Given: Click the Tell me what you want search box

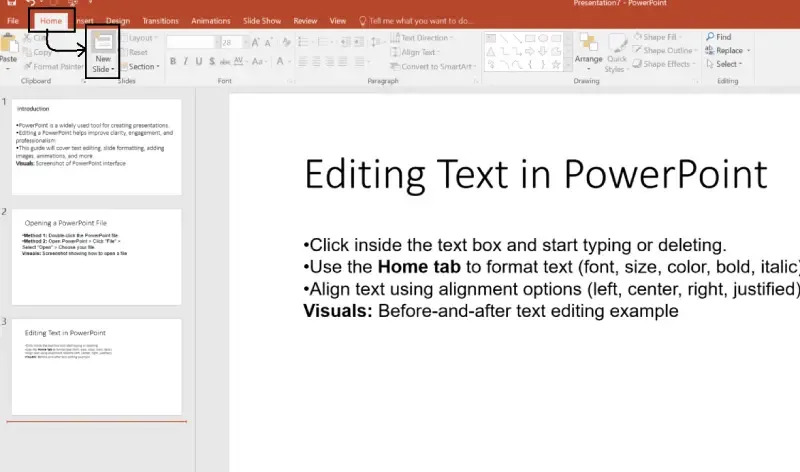Looking at the screenshot, I should (x=420, y=20).
